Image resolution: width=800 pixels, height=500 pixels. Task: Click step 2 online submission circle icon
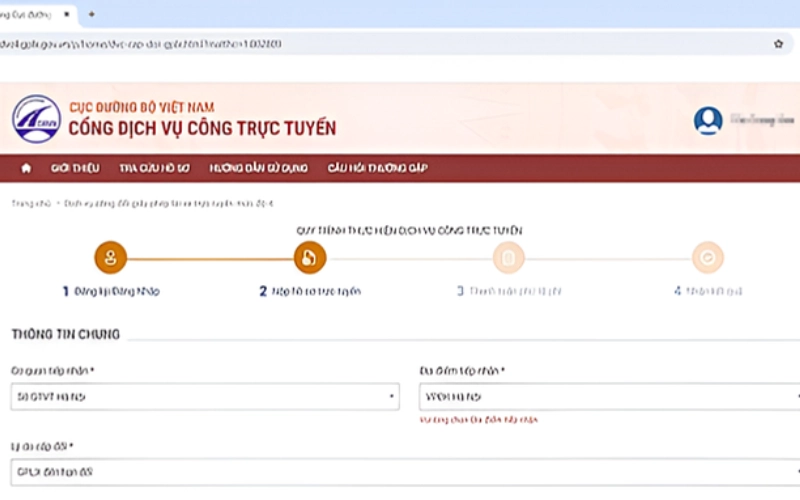tap(310, 258)
